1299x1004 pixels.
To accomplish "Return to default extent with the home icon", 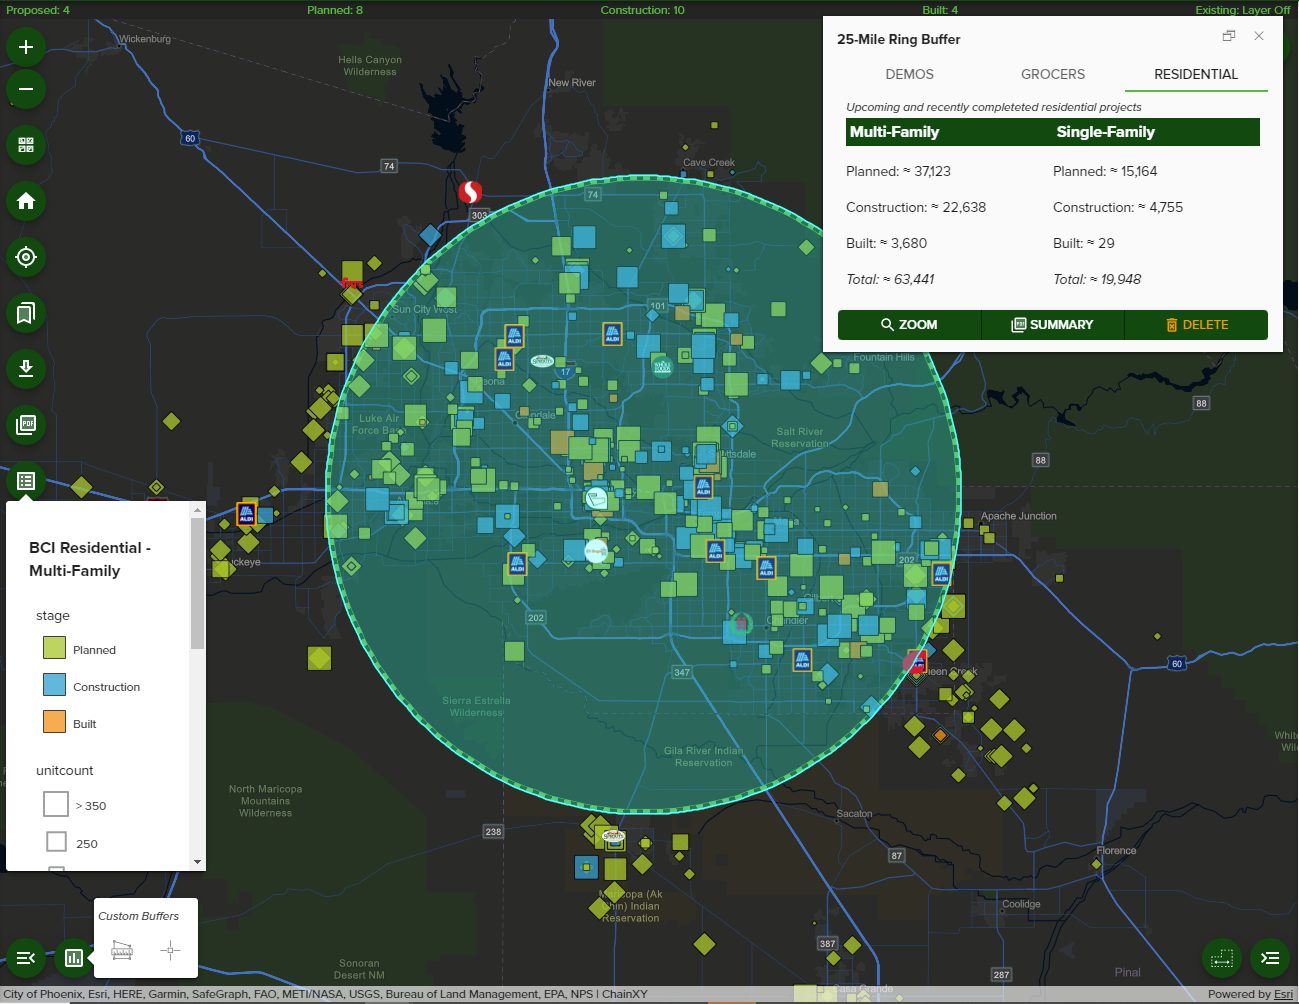I will pos(25,201).
